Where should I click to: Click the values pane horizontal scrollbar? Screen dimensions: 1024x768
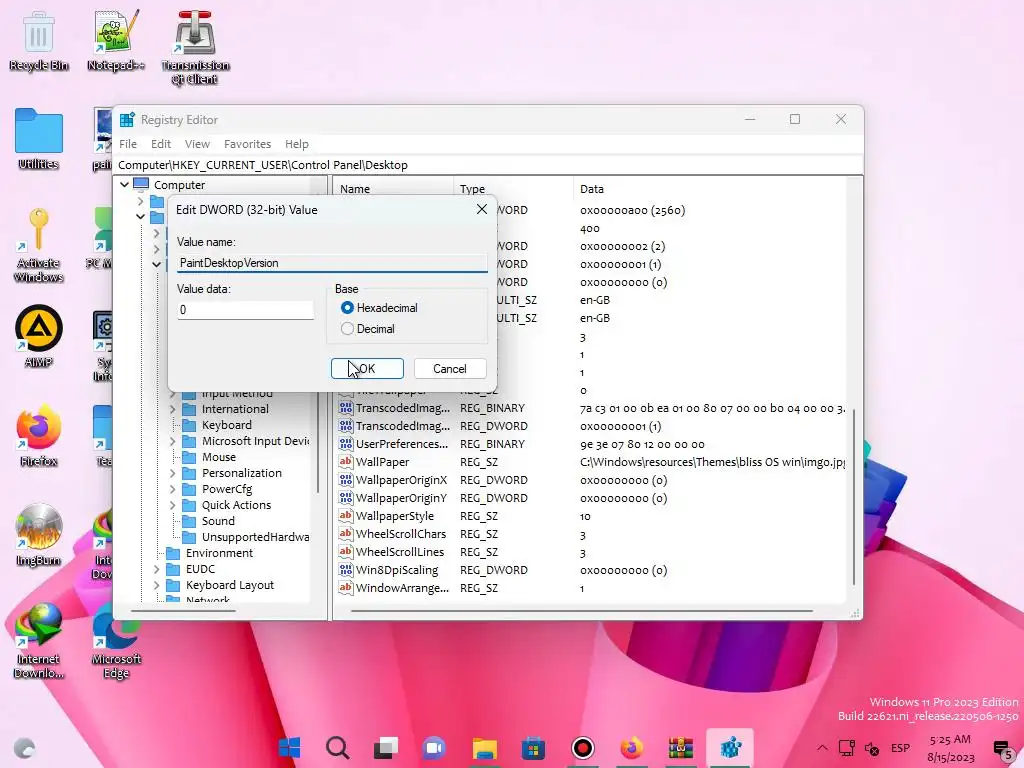point(581,611)
